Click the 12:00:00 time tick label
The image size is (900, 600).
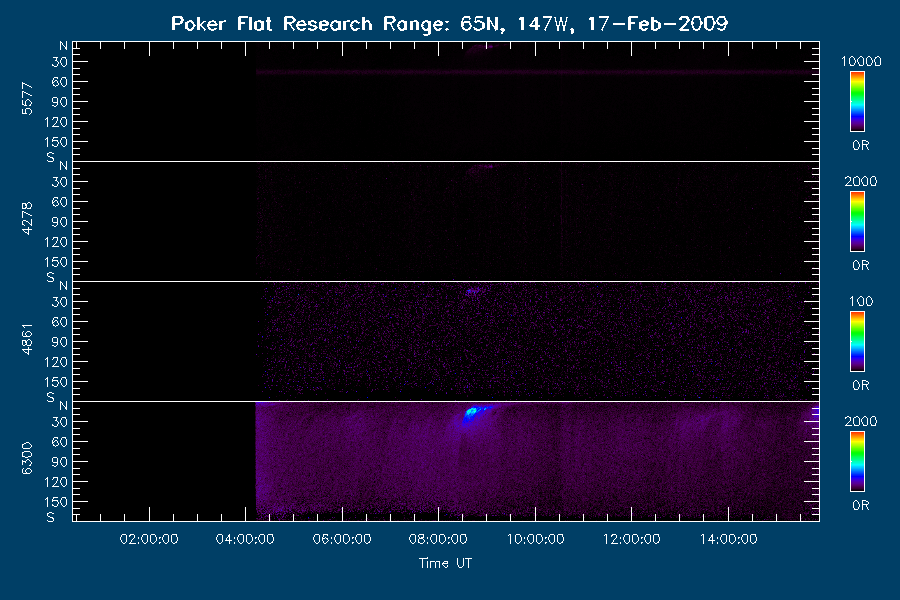631,539
